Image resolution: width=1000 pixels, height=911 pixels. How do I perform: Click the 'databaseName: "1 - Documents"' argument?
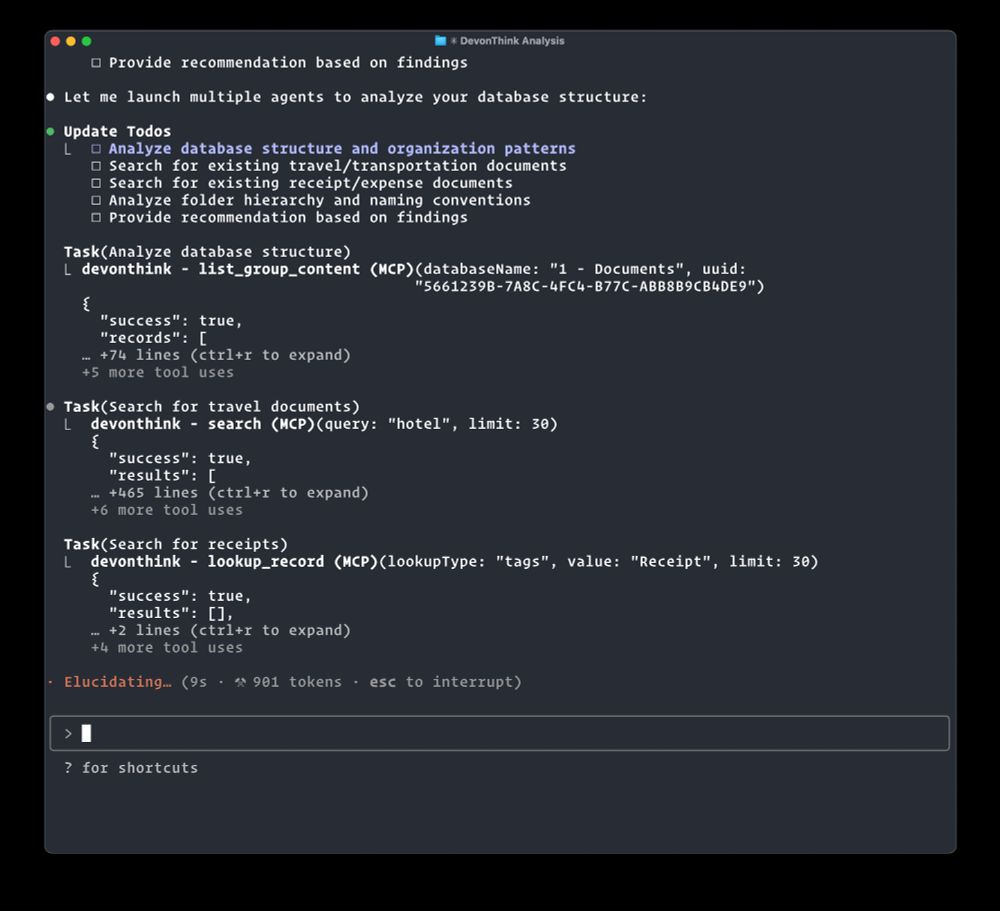pos(554,269)
